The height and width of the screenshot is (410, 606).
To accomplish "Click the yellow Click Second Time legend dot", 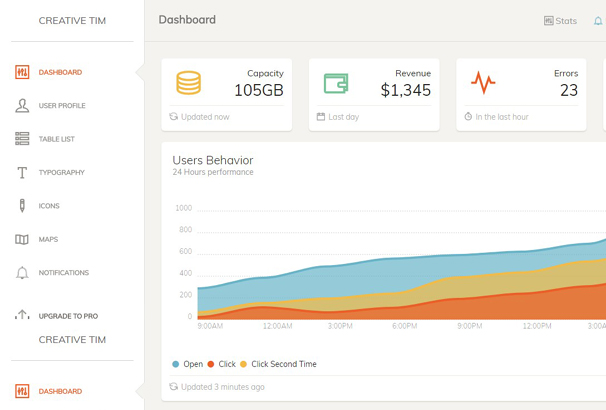I will tap(243, 364).
